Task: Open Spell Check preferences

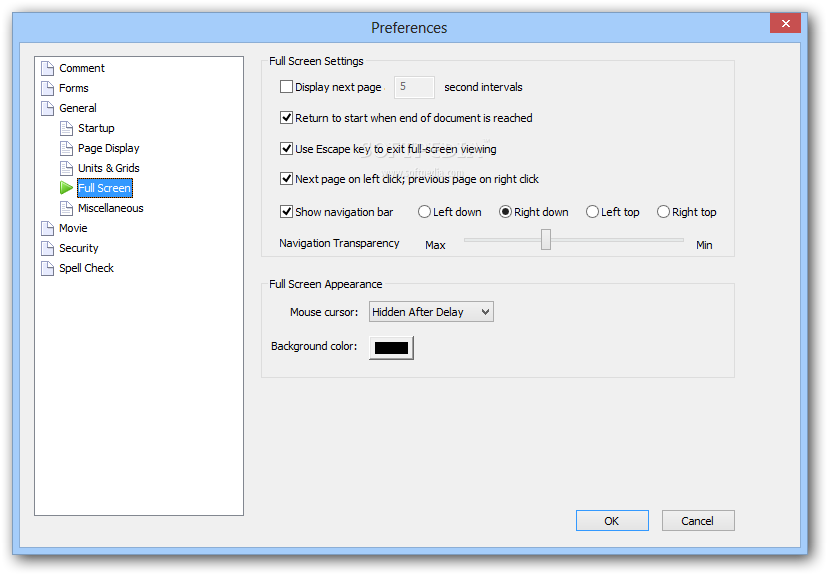Action: click(x=86, y=269)
